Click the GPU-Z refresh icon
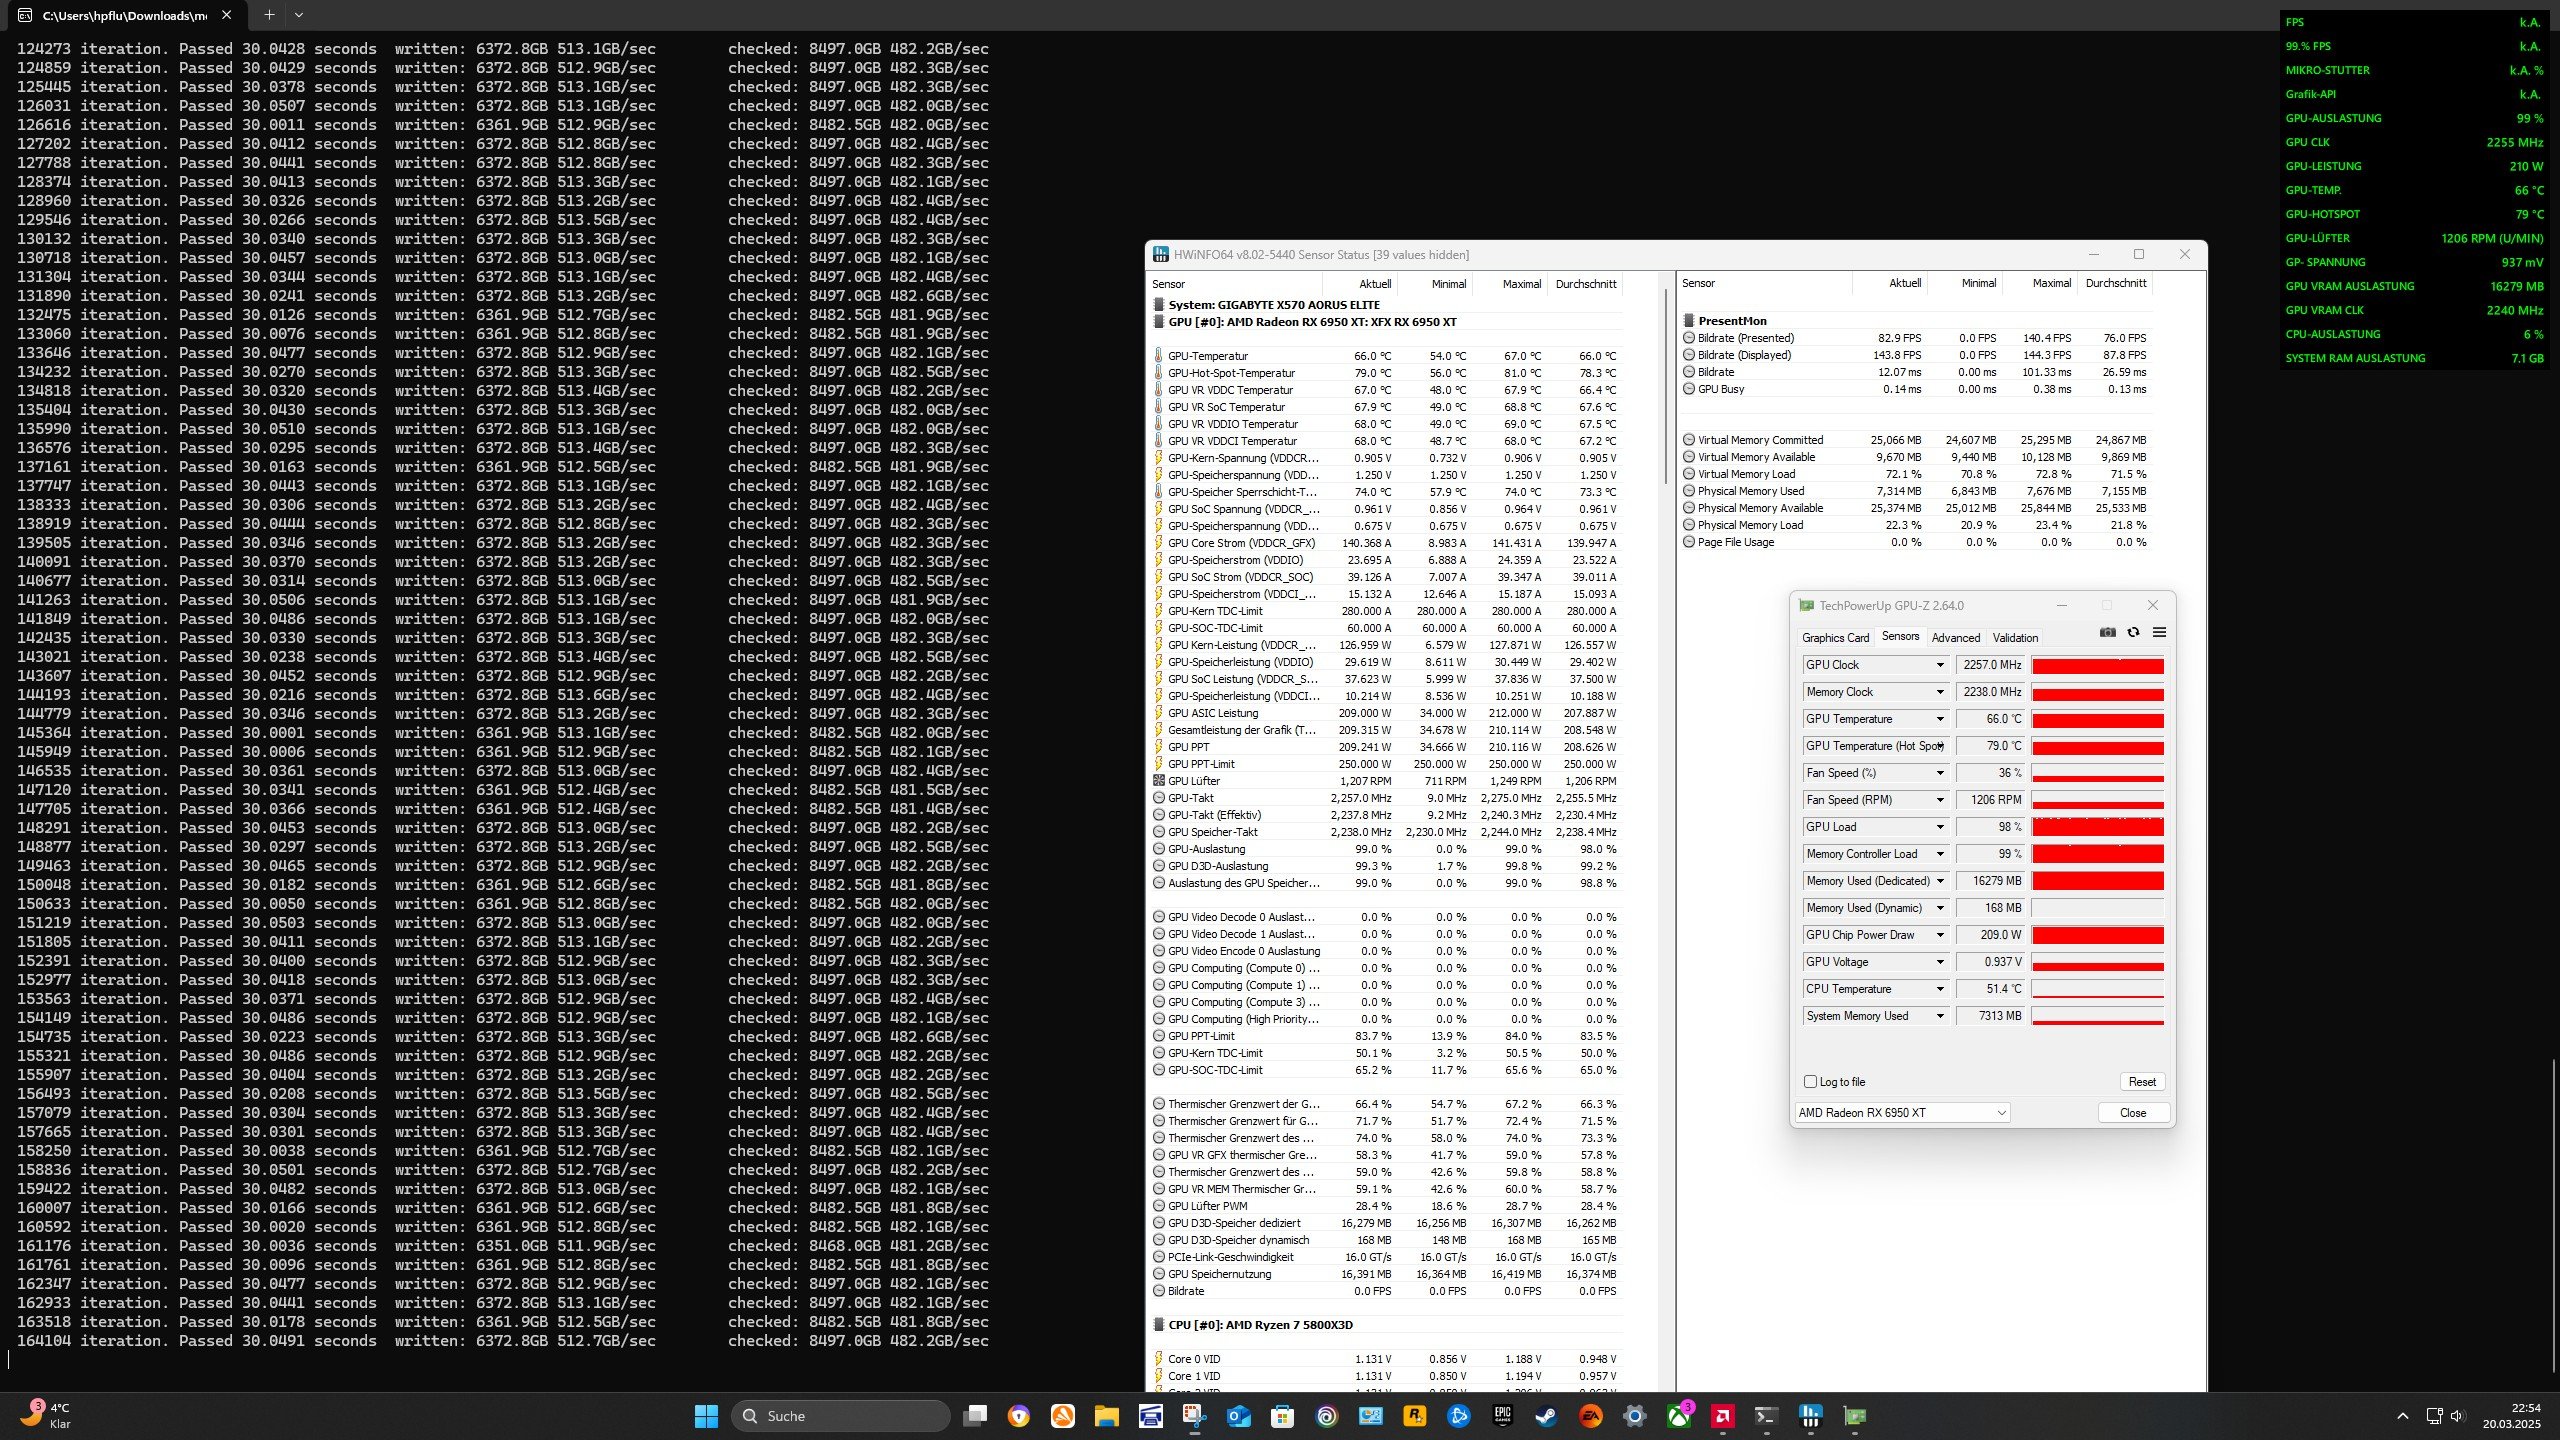The height and width of the screenshot is (1440, 2560). click(x=2133, y=632)
